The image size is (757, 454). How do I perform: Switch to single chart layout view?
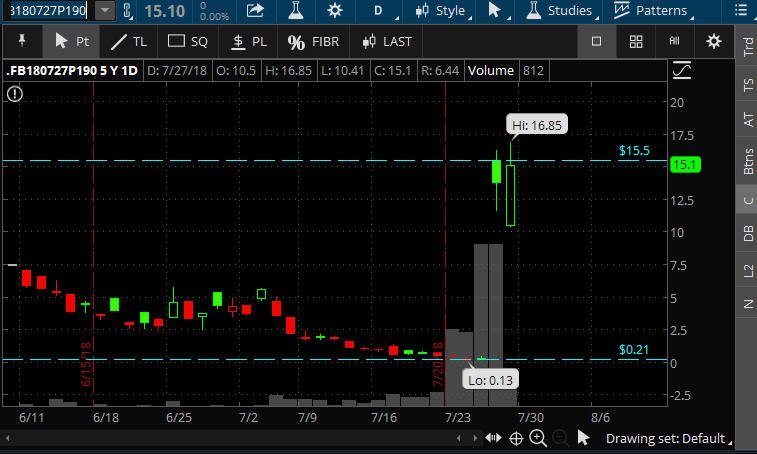click(x=596, y=42)
